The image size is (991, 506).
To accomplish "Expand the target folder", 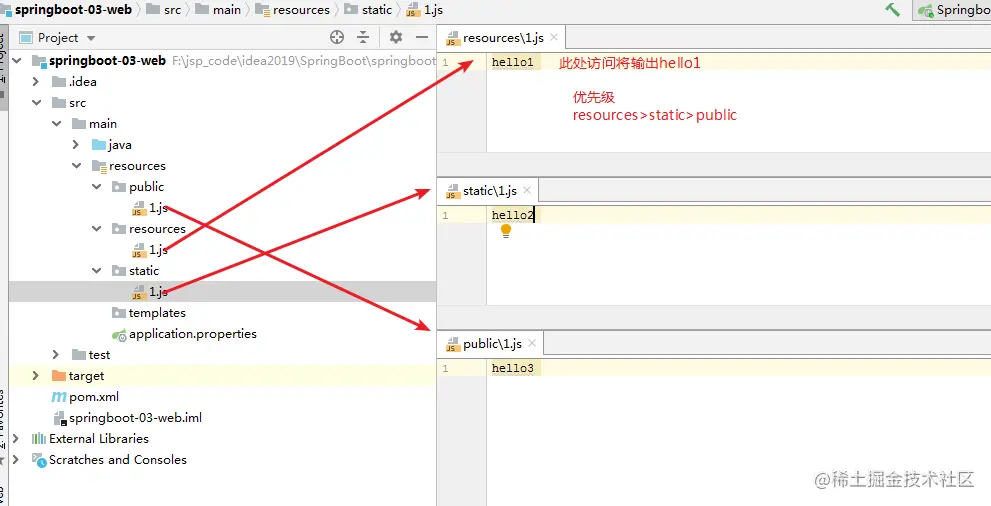I will 36,375.
